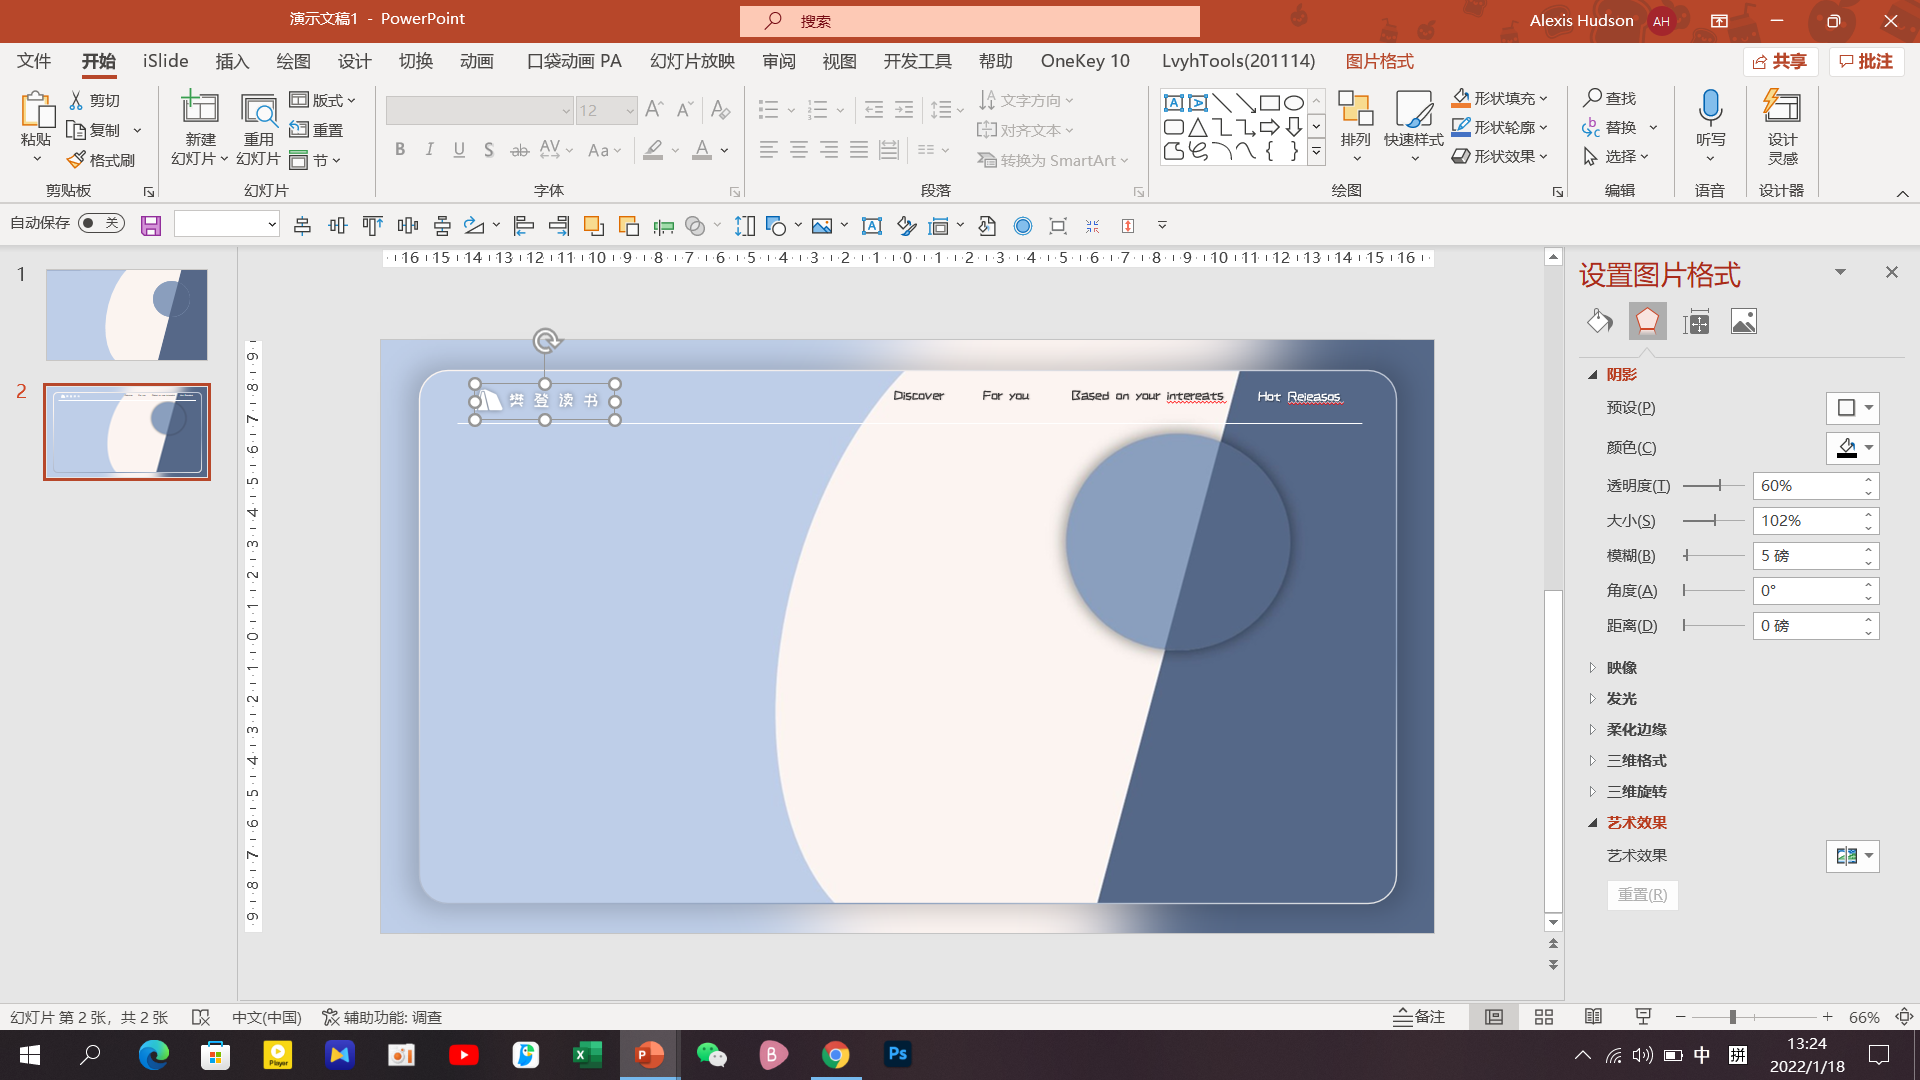Toggle the AutoSave switch

[x=101, y=223]
